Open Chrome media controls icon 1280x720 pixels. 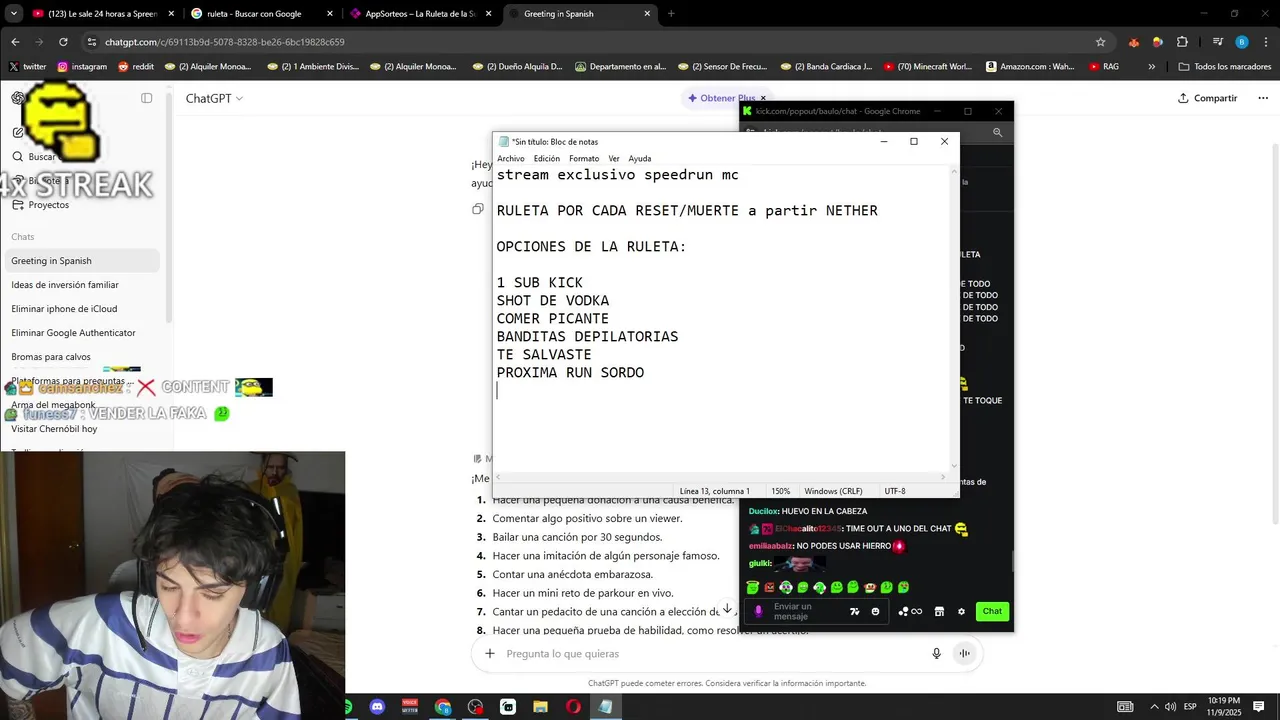tap(1218, 42)
